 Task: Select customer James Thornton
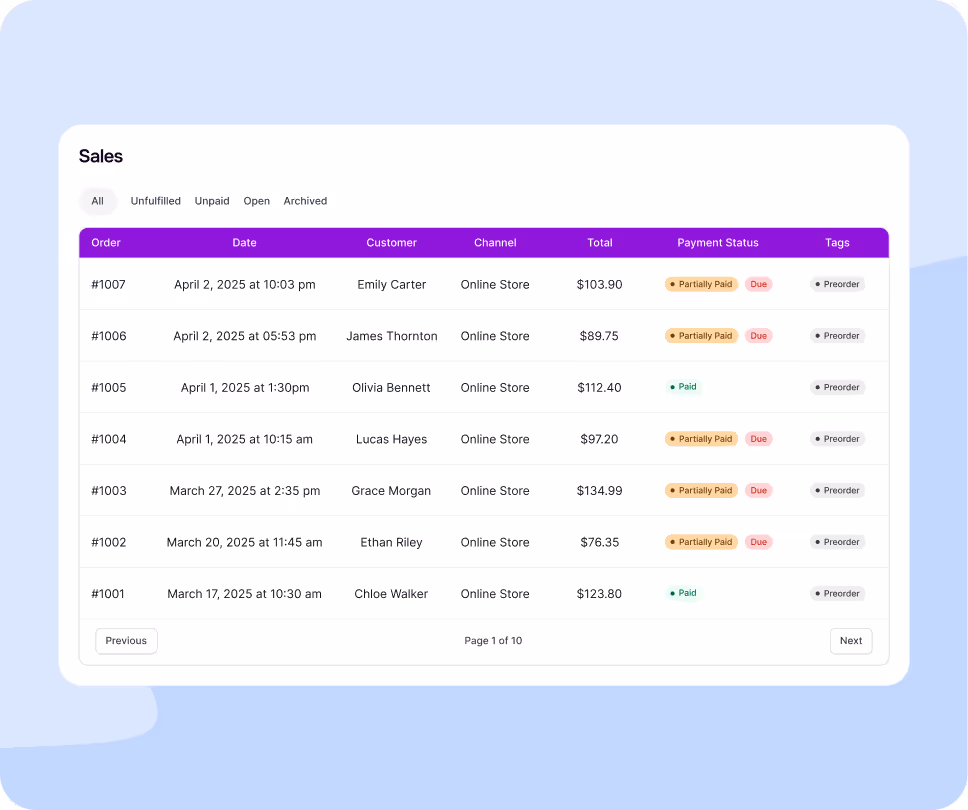click(x=391, y=336)
